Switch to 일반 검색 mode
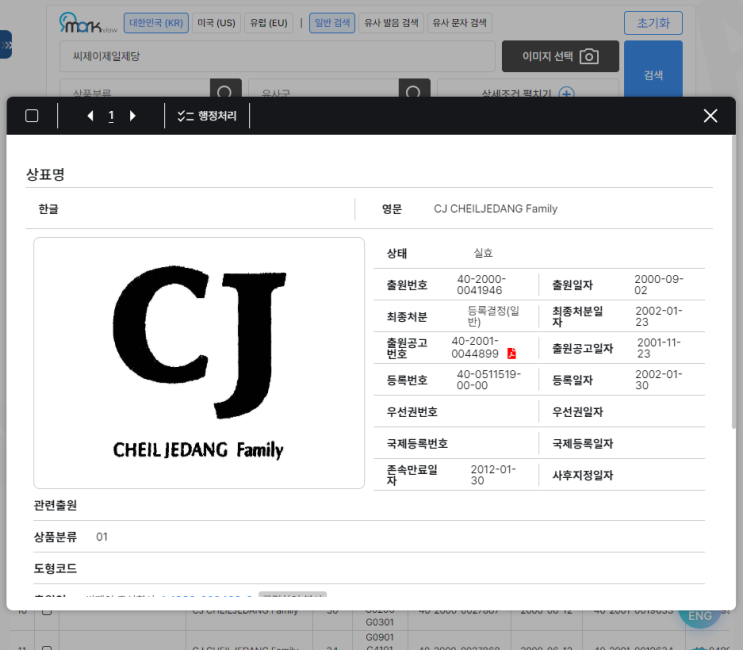This screenshot has width=743, height=650. pos(332,23)
